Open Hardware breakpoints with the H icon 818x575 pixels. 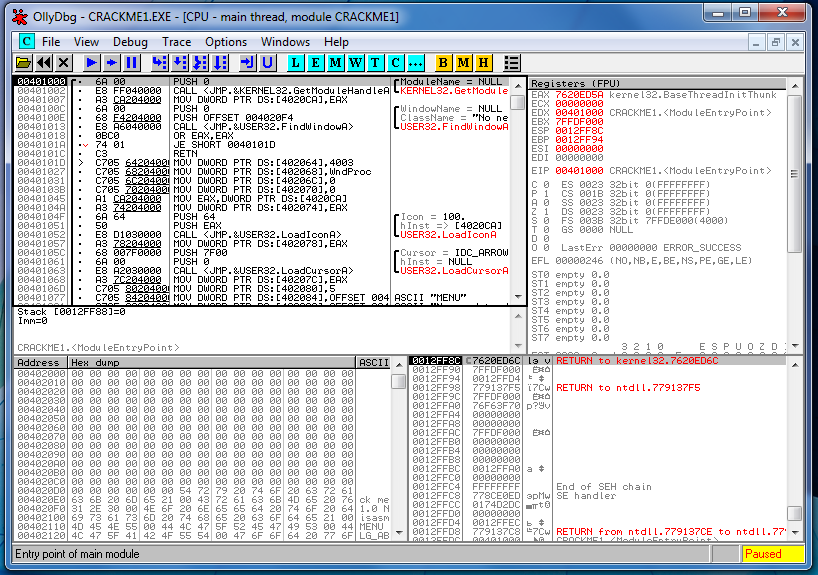[484, 63]
